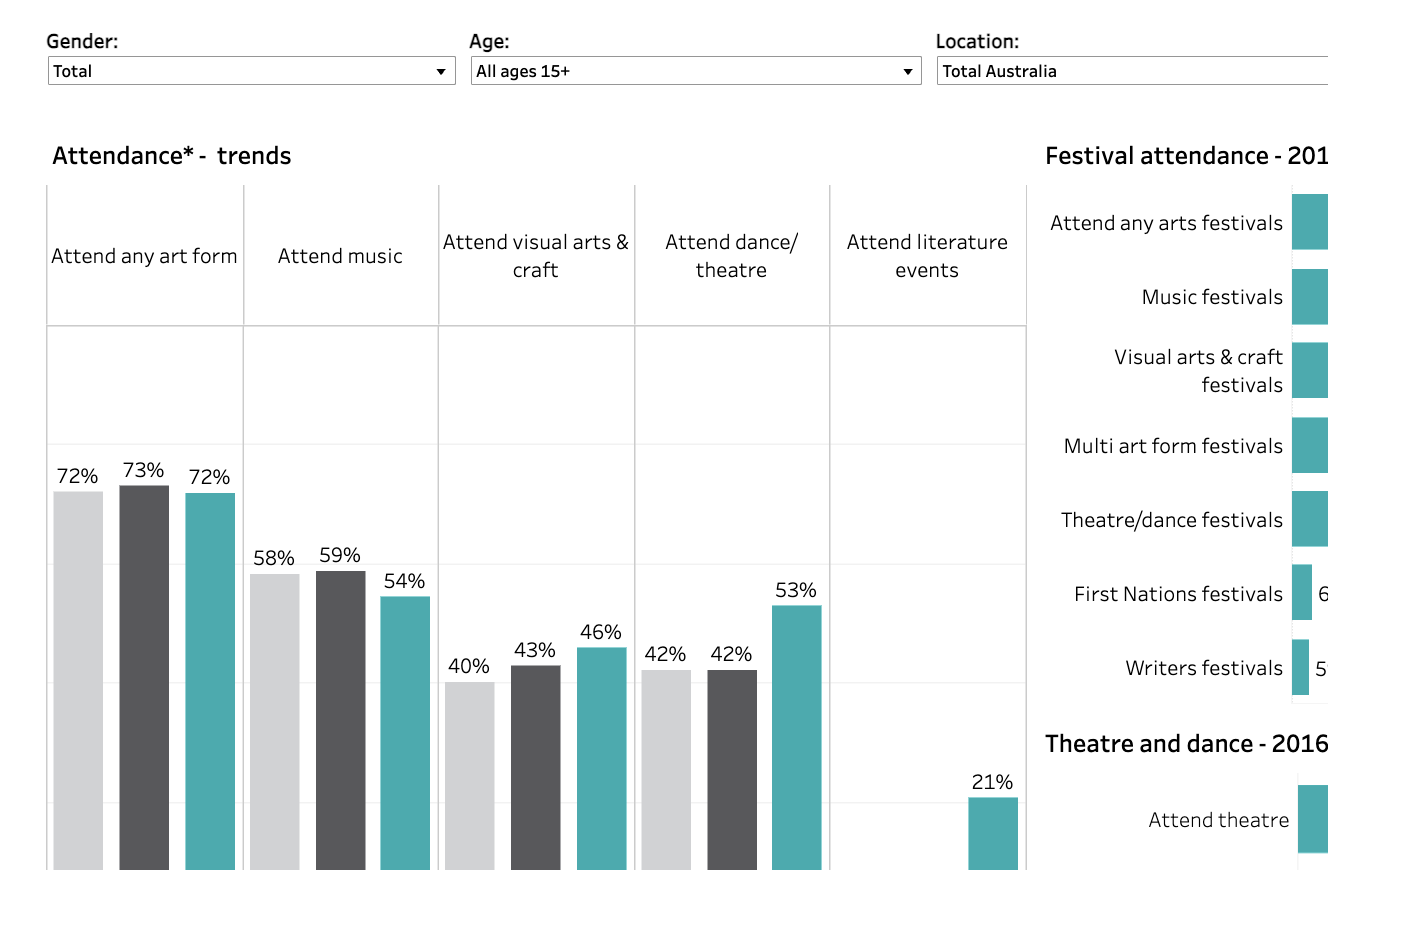Viewport: 1416px width, 938px height.
Task: Click the Multi art form festivals label
Action: click(1172, 446)
